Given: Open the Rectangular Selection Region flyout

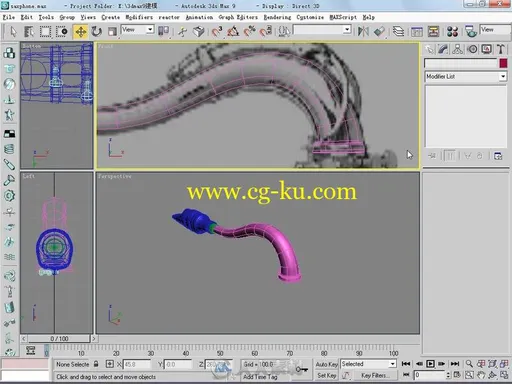Looking at the screenshot, I should pos(45,32).
